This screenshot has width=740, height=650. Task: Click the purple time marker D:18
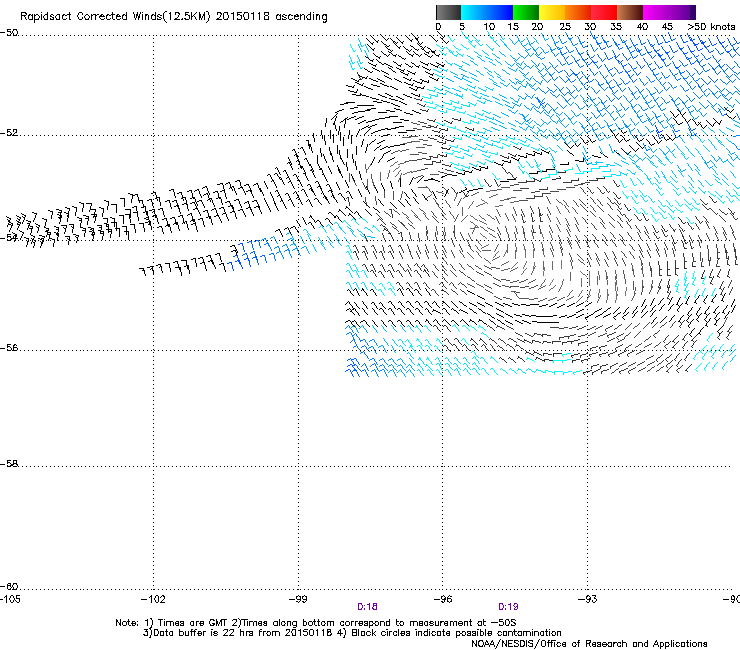click(x=367, y=607)
